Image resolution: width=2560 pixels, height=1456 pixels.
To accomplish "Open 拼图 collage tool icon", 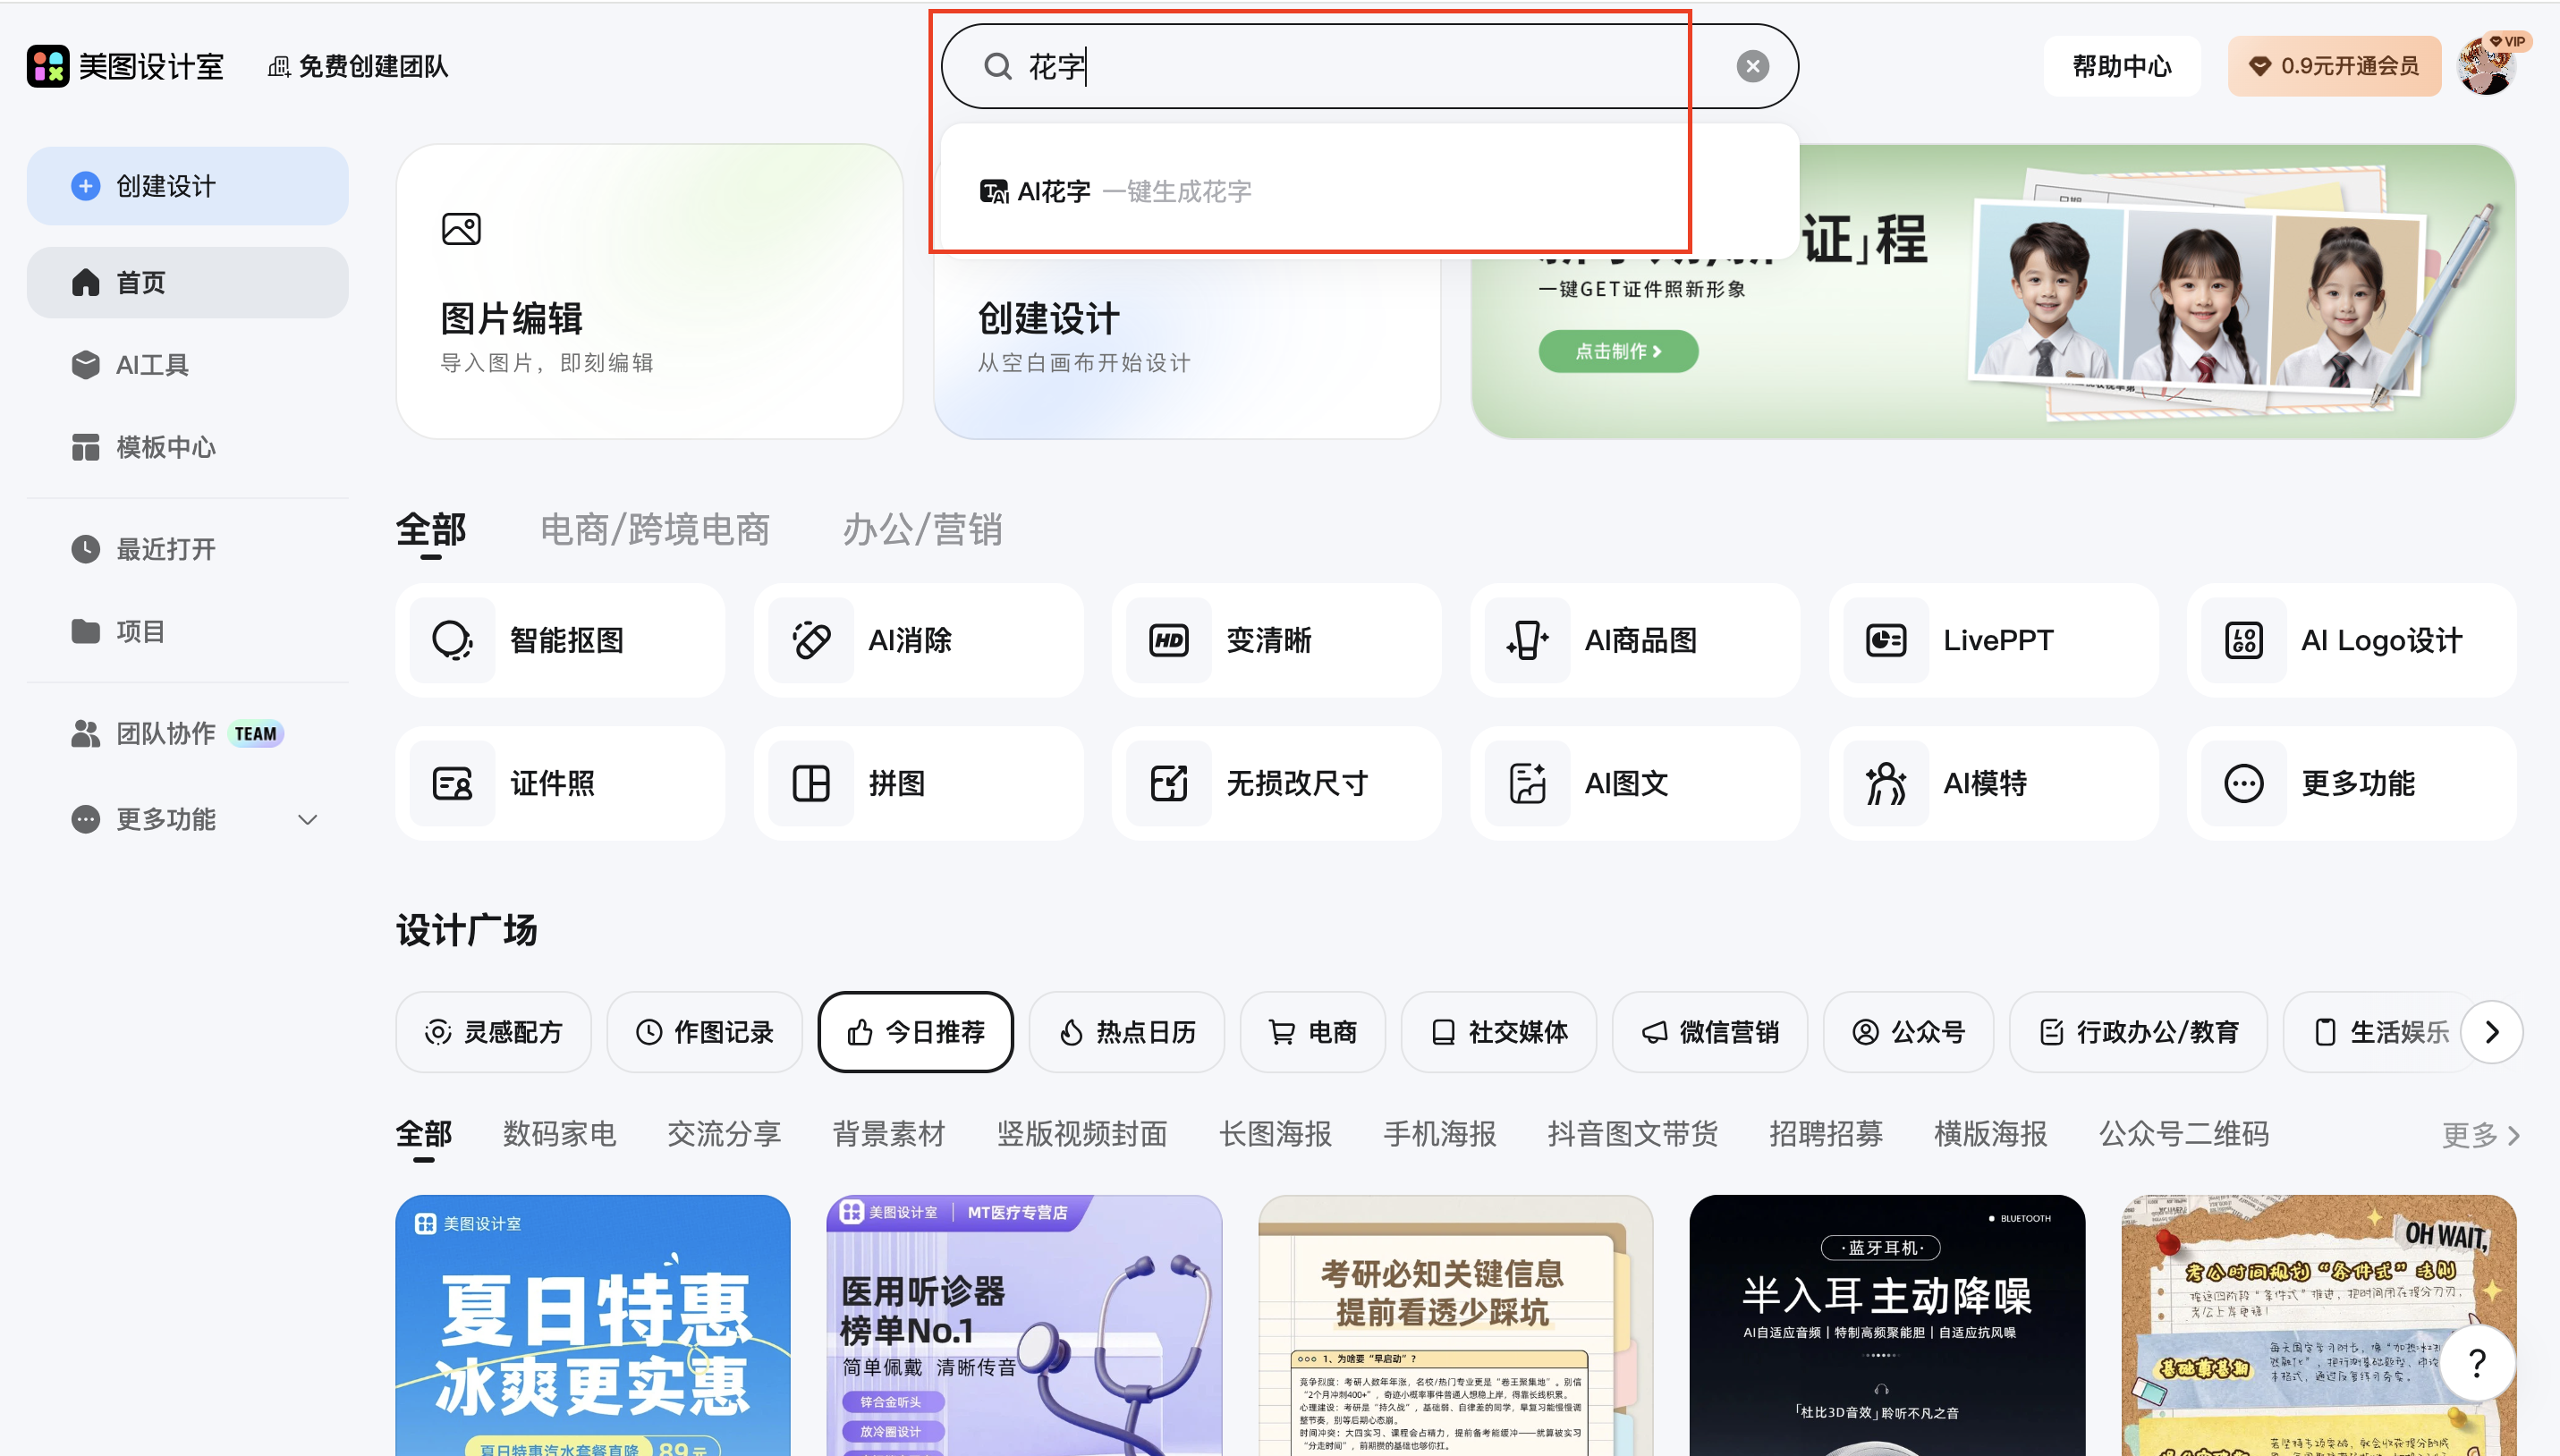I will click(811, 783).
